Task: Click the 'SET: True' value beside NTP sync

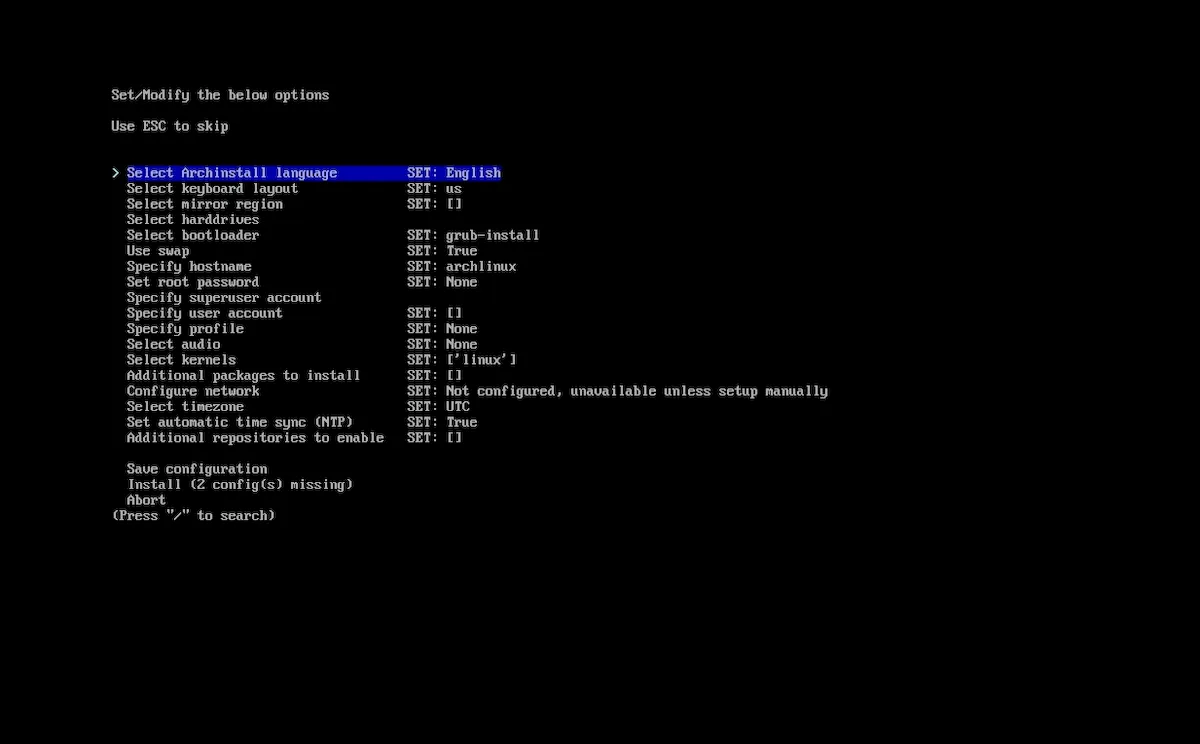Action: tap(443, 422)
